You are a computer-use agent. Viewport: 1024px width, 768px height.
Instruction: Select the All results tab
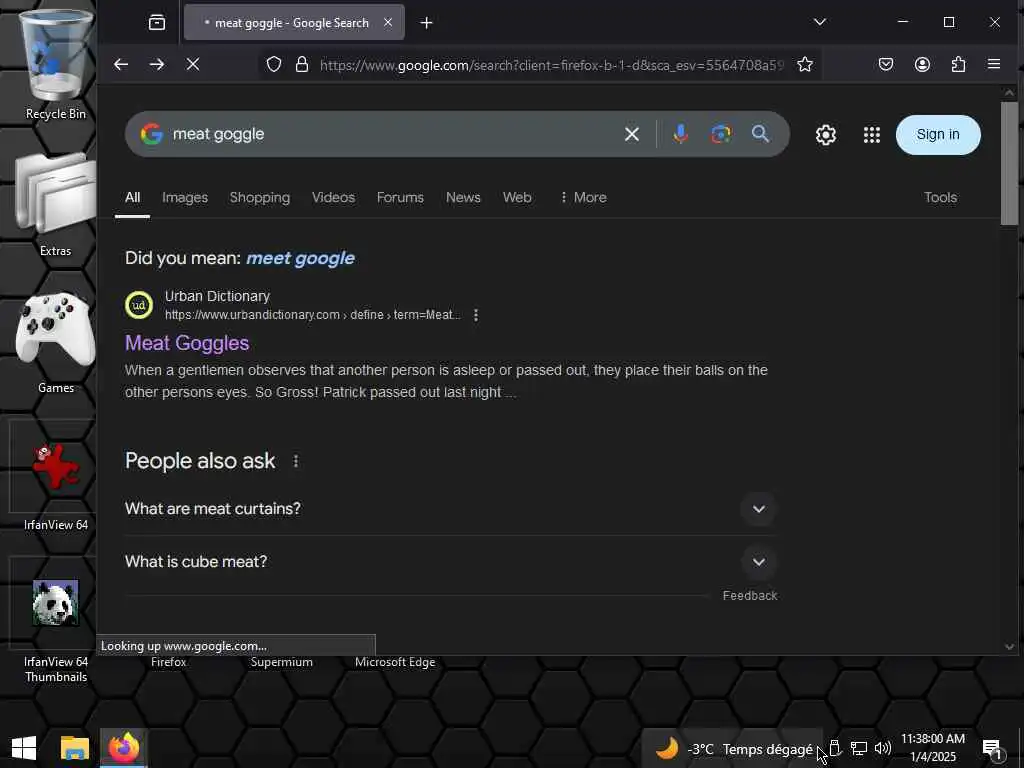click(x=133, y=197)
